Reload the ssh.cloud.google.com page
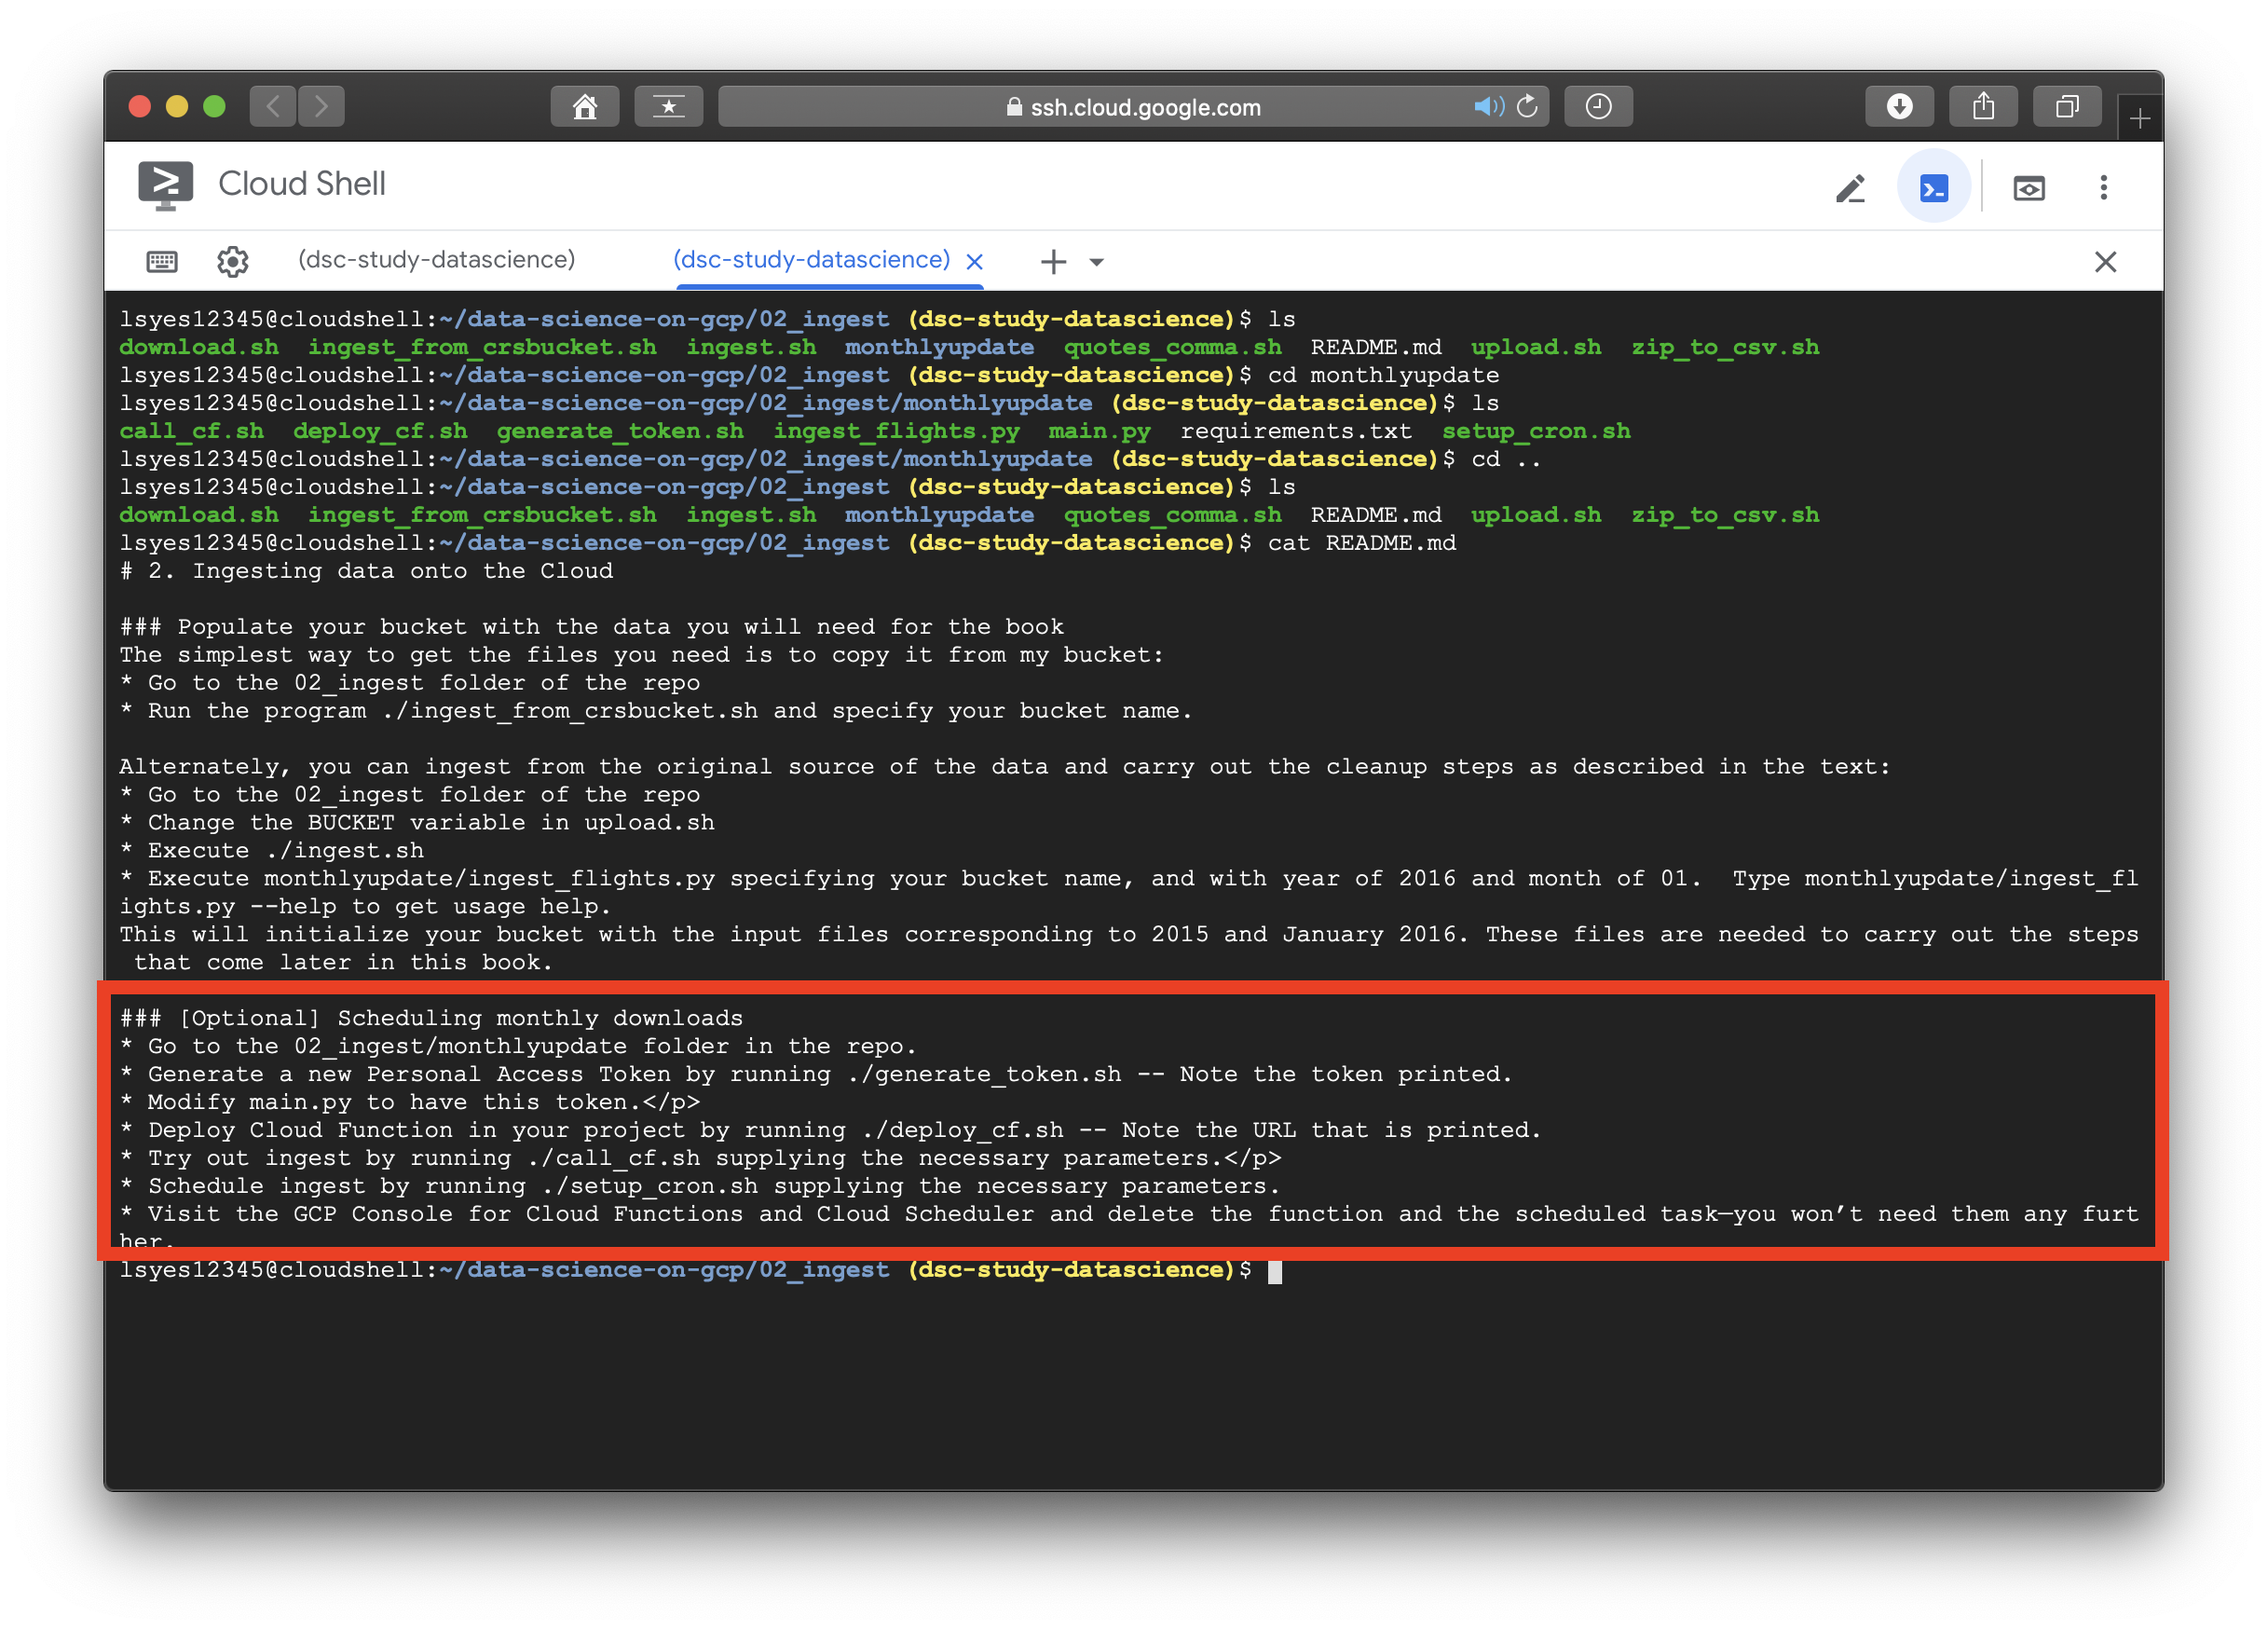 [1527, 107]
